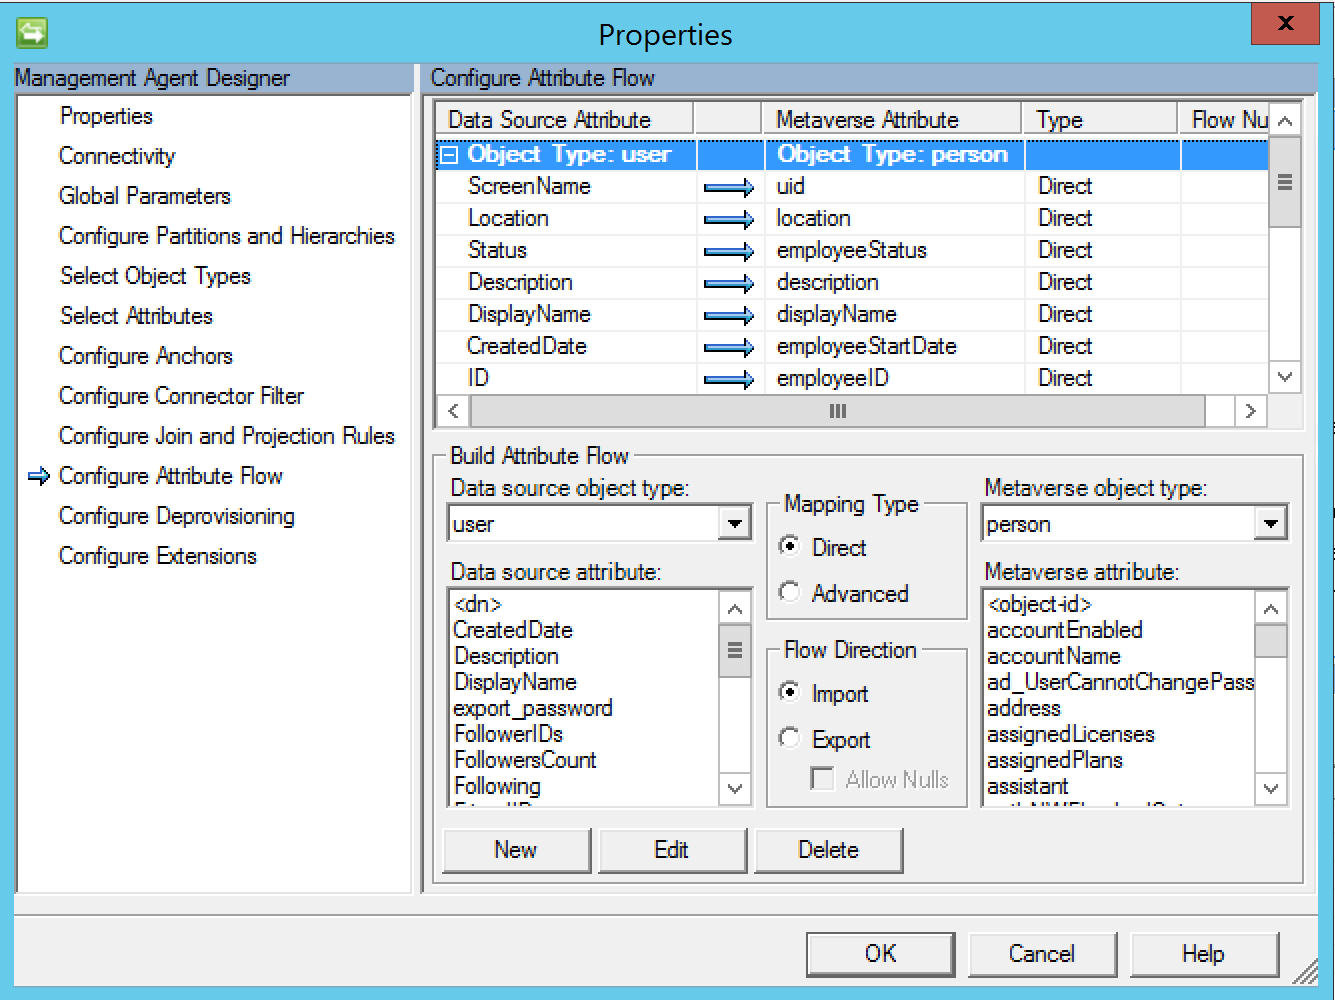This screenshot has width=1335, height=1000.
Task: Set flow direction to Export
Action: 790,739
